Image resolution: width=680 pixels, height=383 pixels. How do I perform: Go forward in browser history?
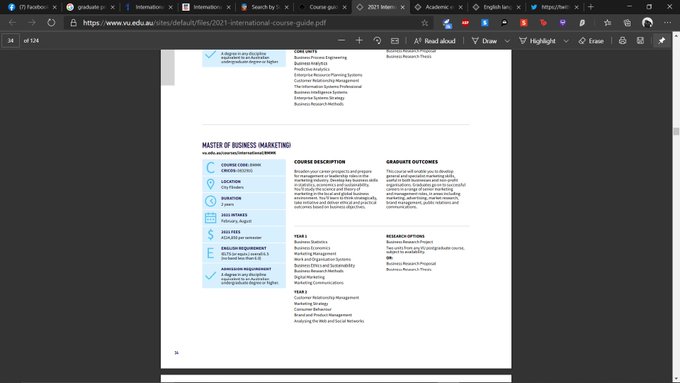(32, 23)
